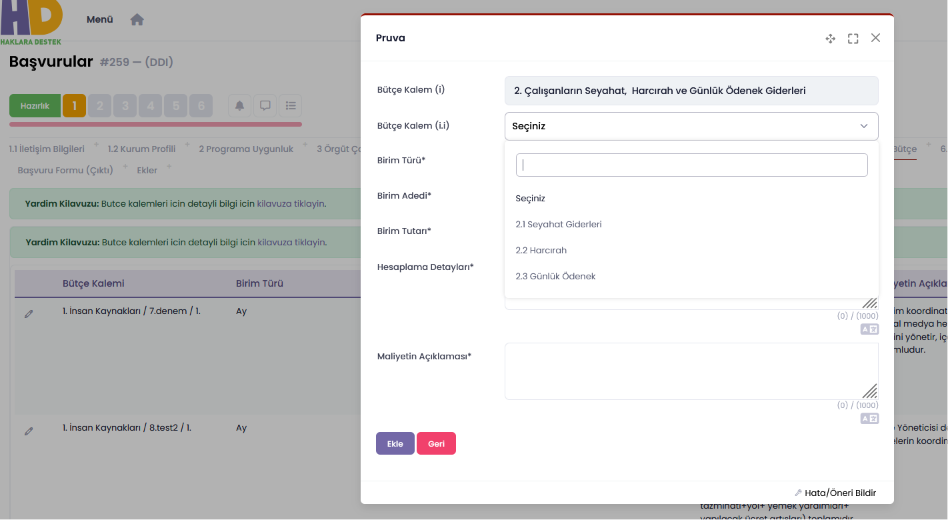Click the Geri button

[436, 444]
